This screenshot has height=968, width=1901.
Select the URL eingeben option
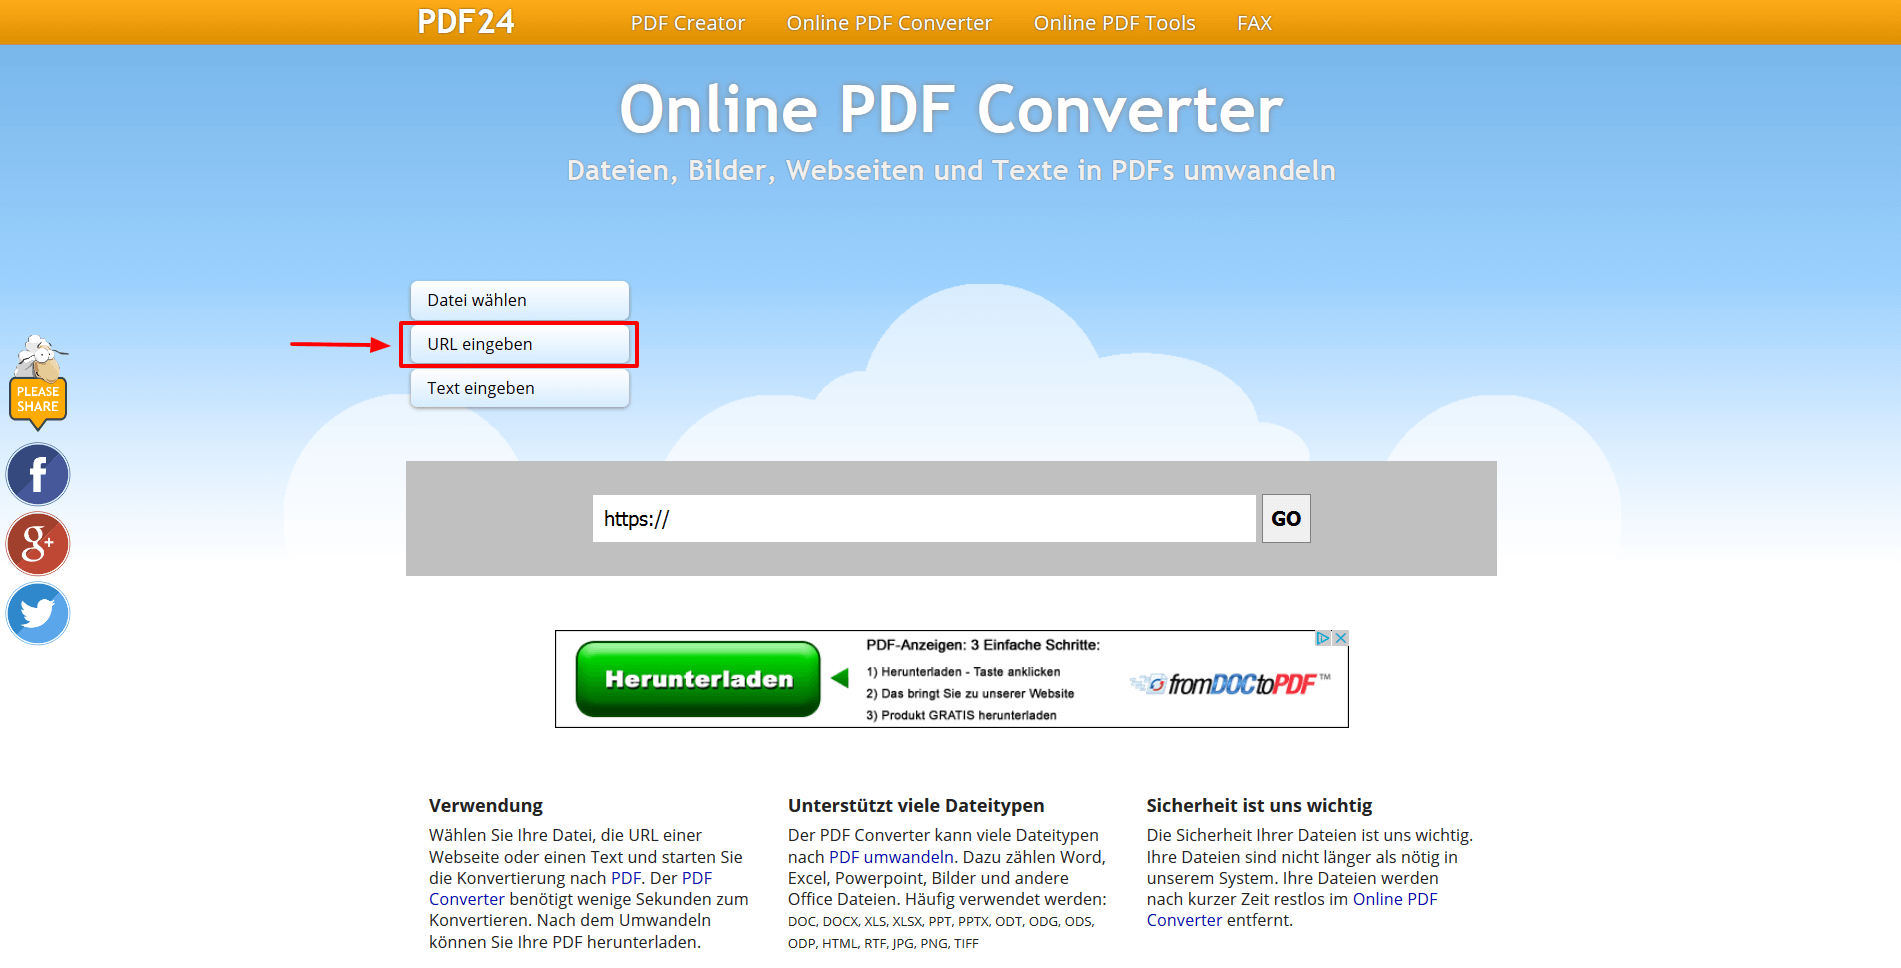520,344
